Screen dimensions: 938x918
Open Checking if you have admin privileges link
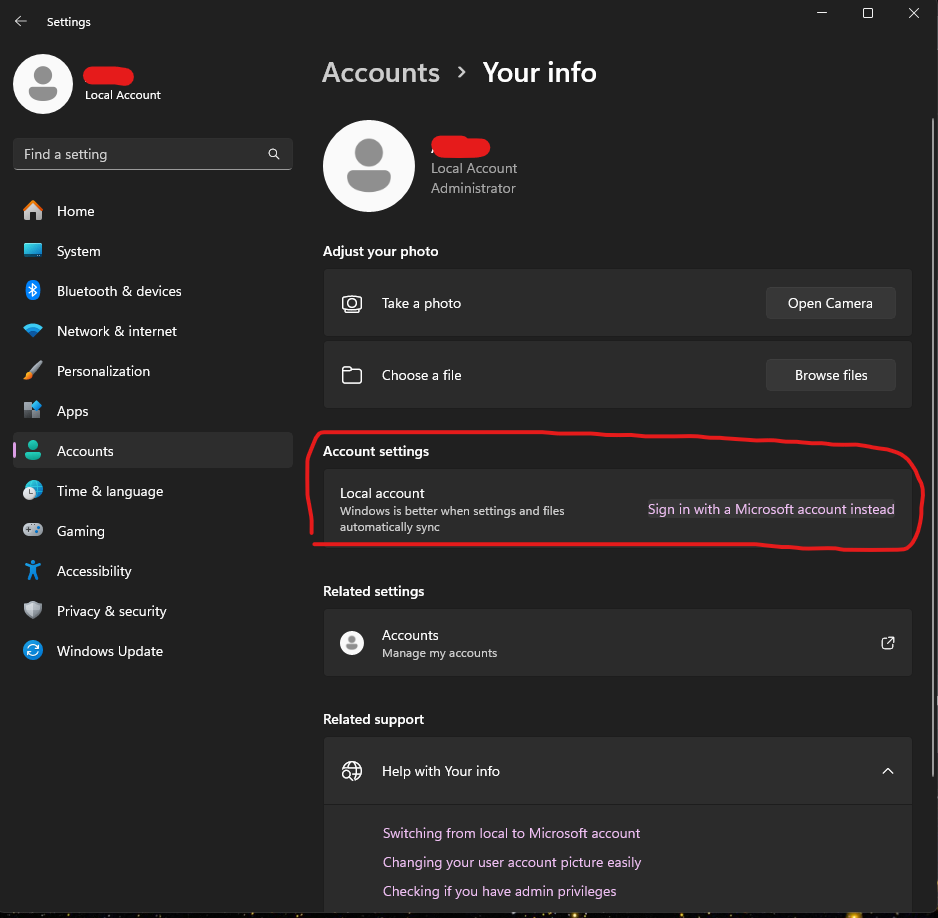pyautogui.click(x=500, y=890)
